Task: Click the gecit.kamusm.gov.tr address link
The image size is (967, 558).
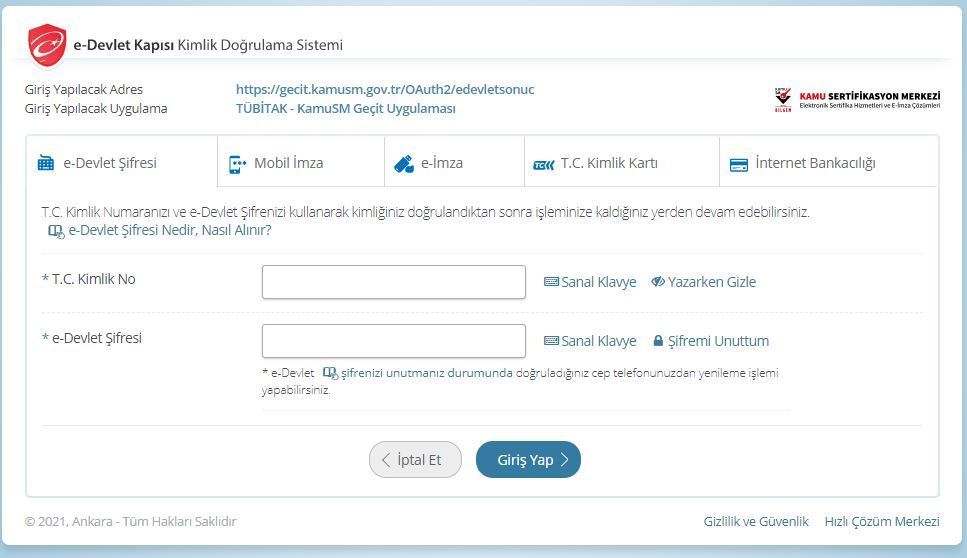Action: [x=385, y=89]
